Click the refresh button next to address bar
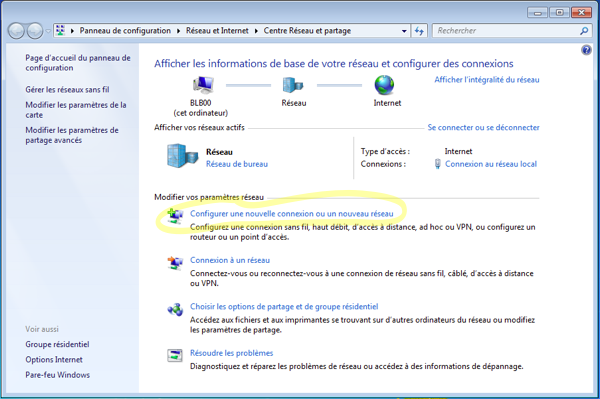Viewport: 600px width, 399px height. pos(419,31)
